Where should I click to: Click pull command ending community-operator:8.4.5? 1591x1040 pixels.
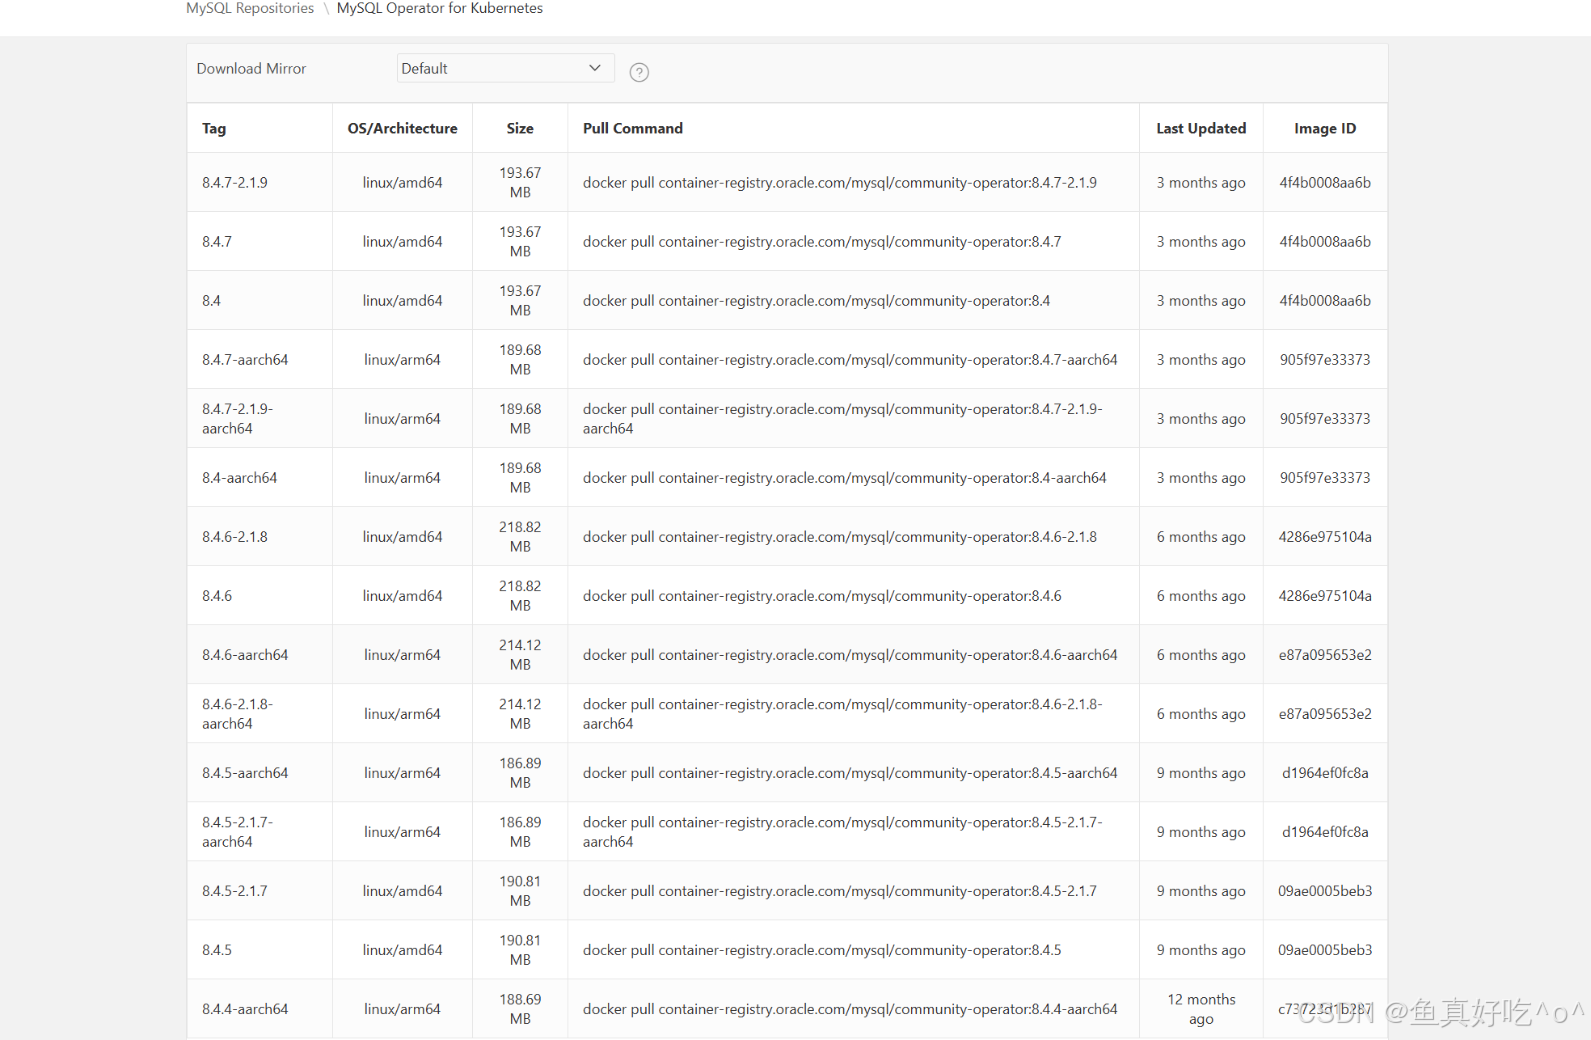(x=822, y=949)
